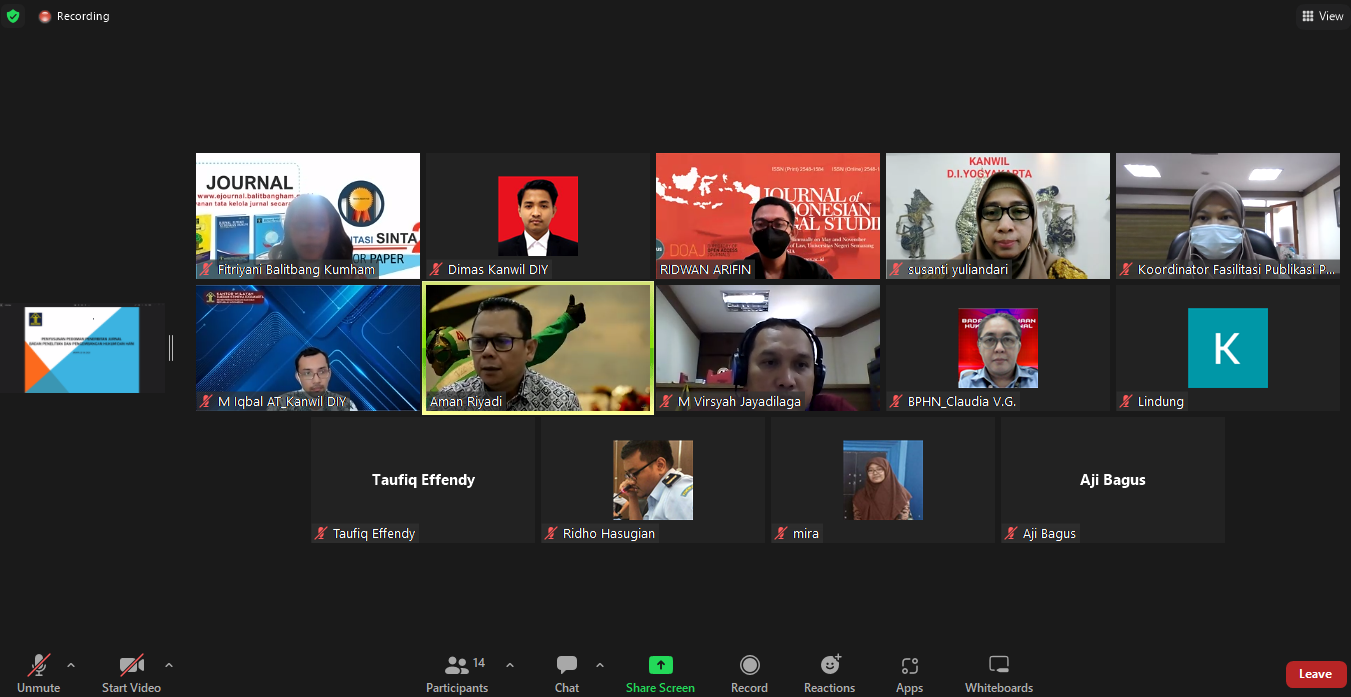Expand video options arrow beside Start Video
This screenshot has width=1351, height=697.
click(x=169, y=665)
